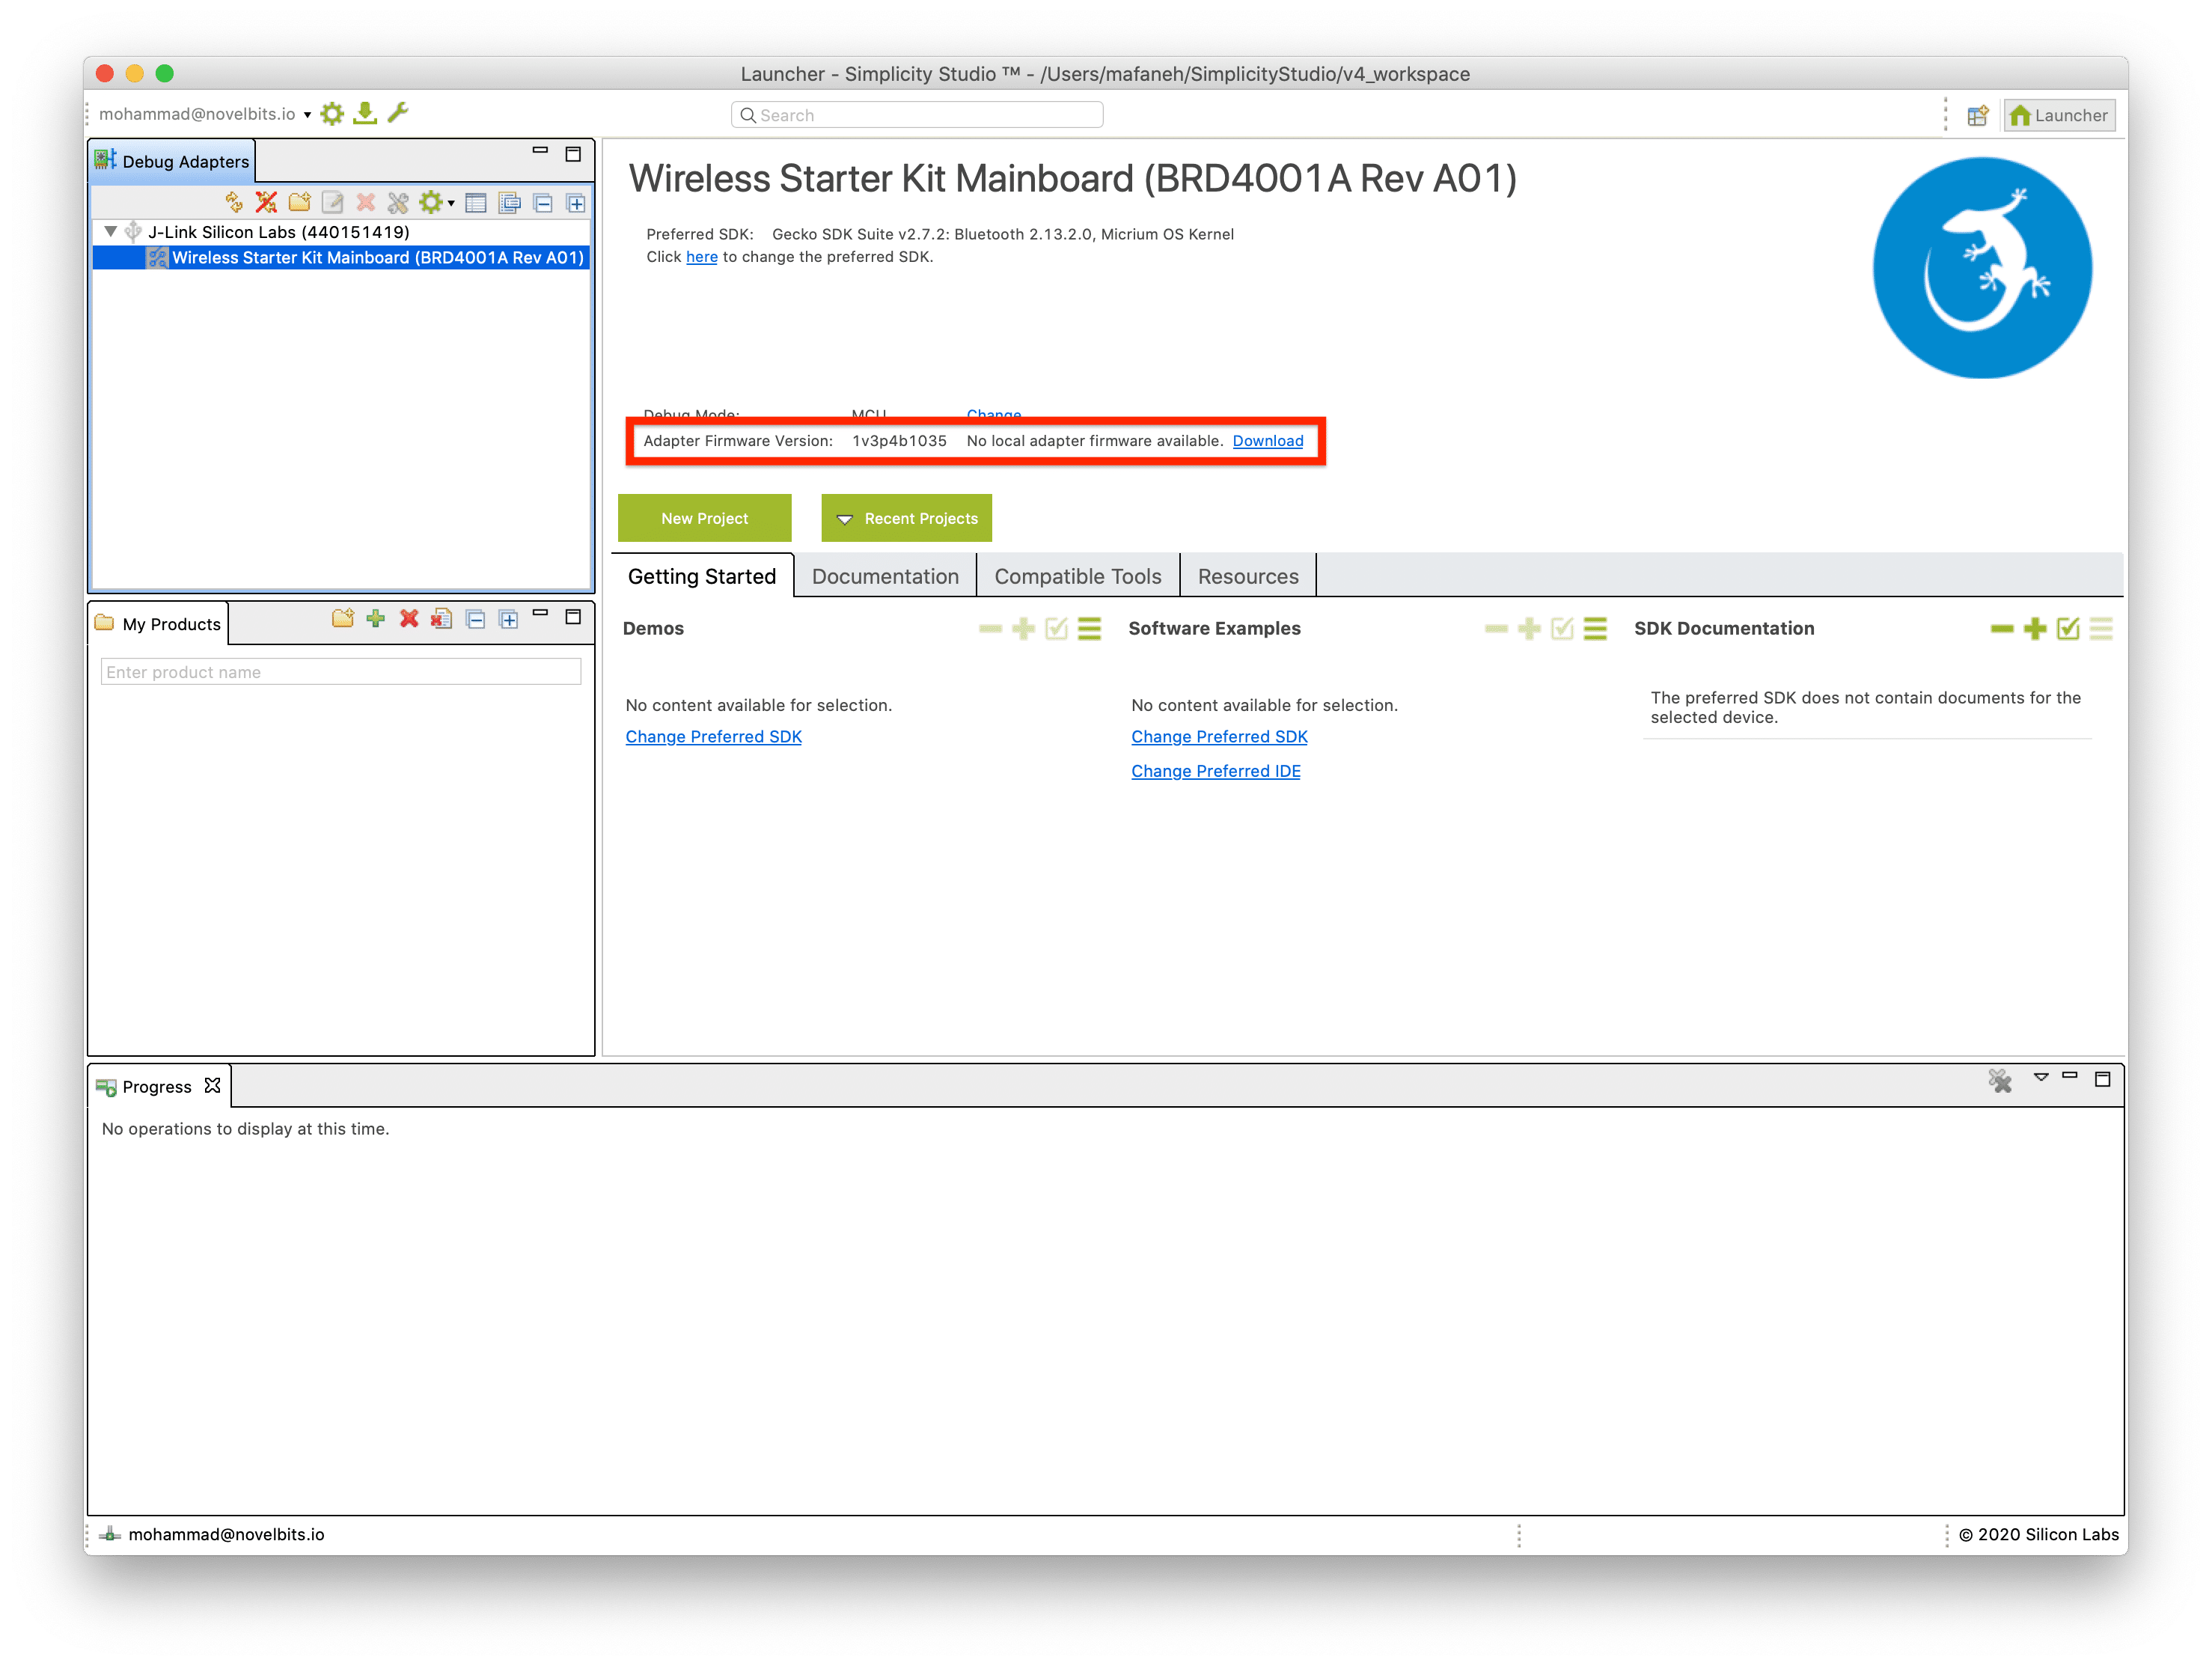Click the refresh detected hardware icon
Screen dimensions: 2212x1666
(x=233, y=203)
